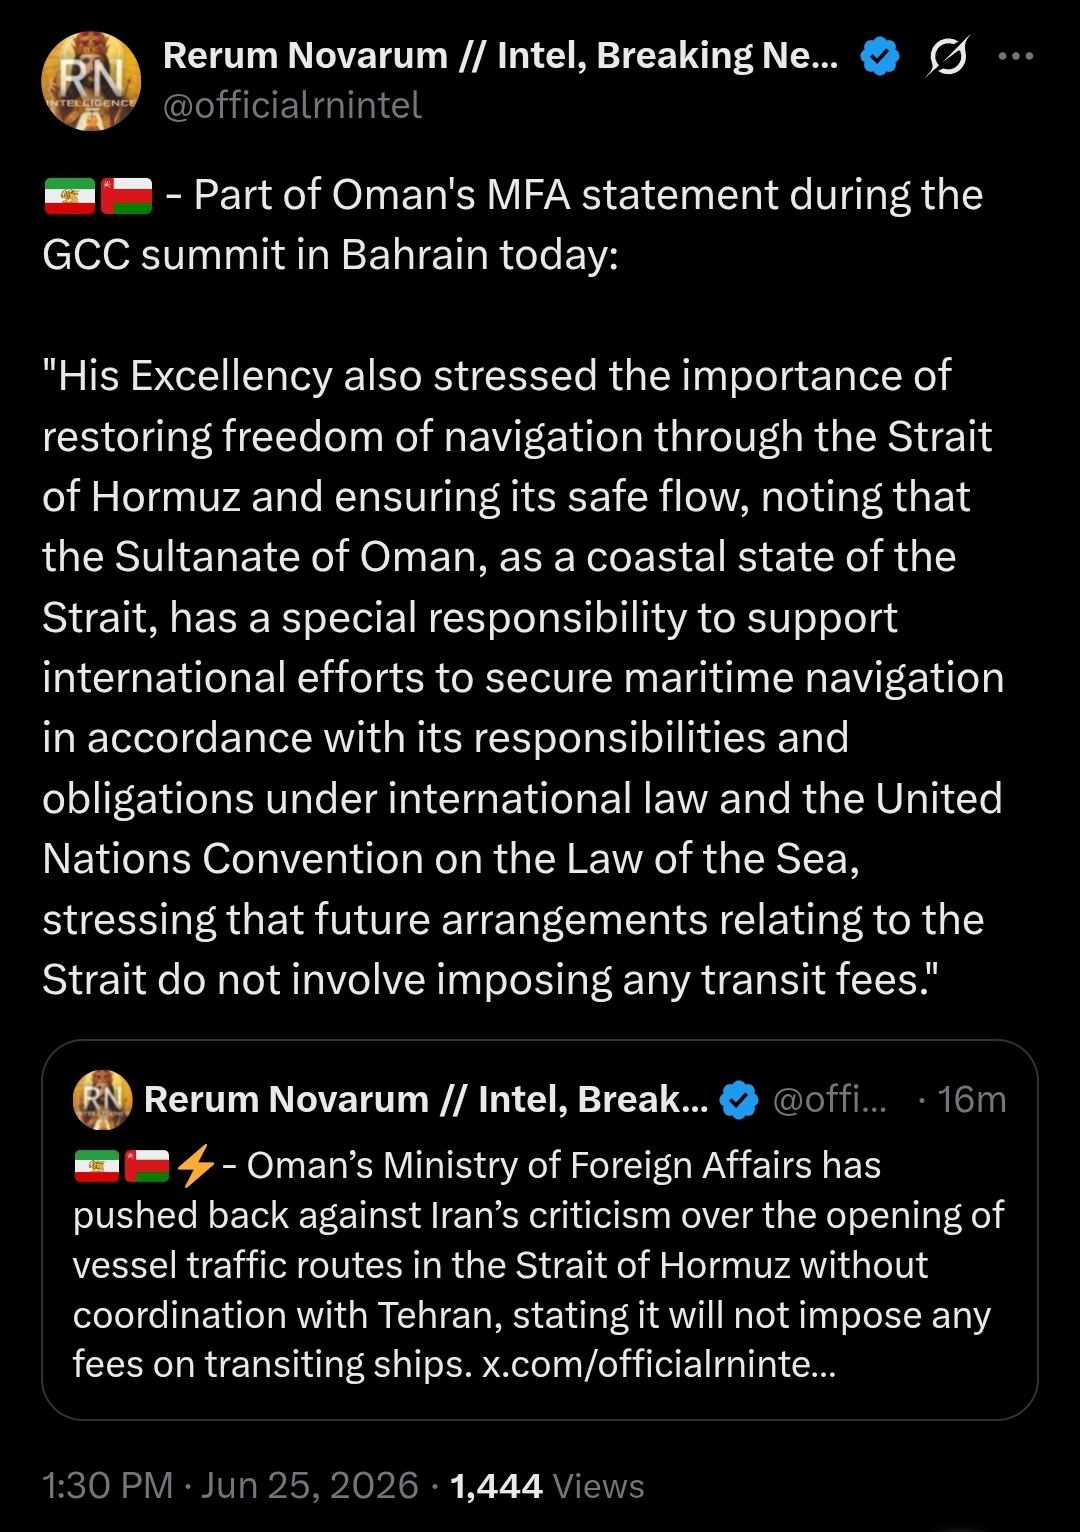The height and width of the screenshot is (1532, 1080).
Task: Click the blue verified badge in the header
Action: (x=880, y=56)
